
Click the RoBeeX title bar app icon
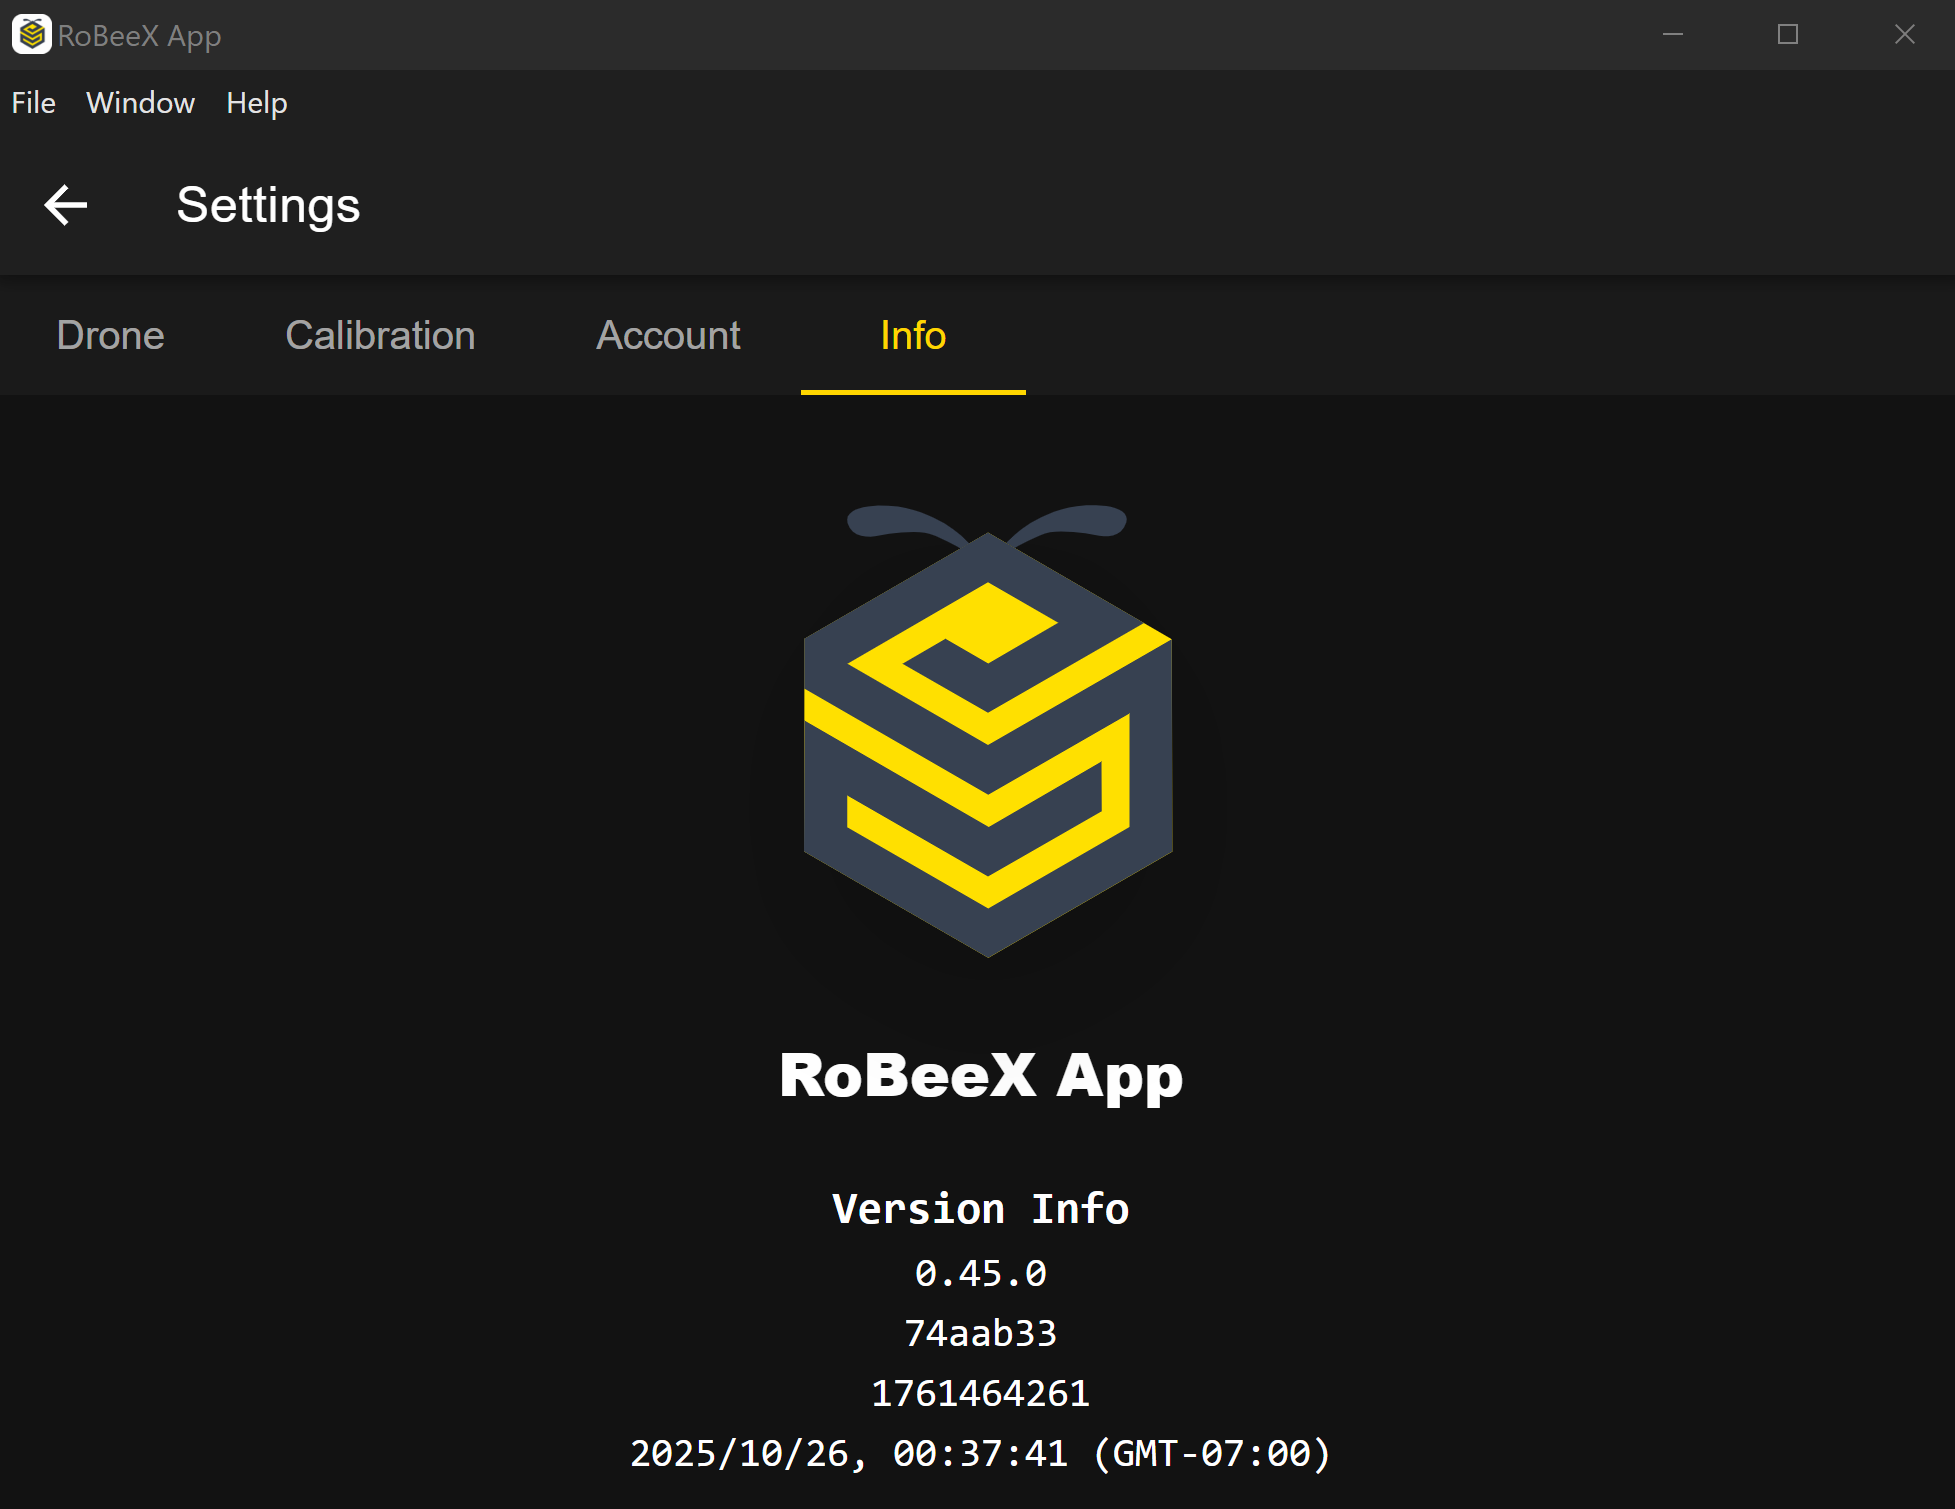coord(31,35)
